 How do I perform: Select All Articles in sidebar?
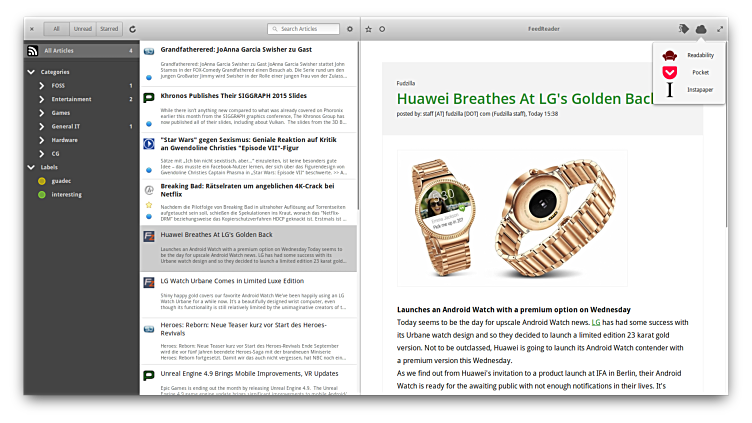point(82,50)
